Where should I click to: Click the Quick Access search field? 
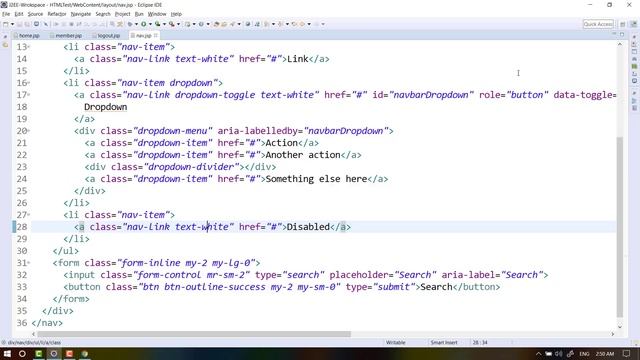(598, 24)
